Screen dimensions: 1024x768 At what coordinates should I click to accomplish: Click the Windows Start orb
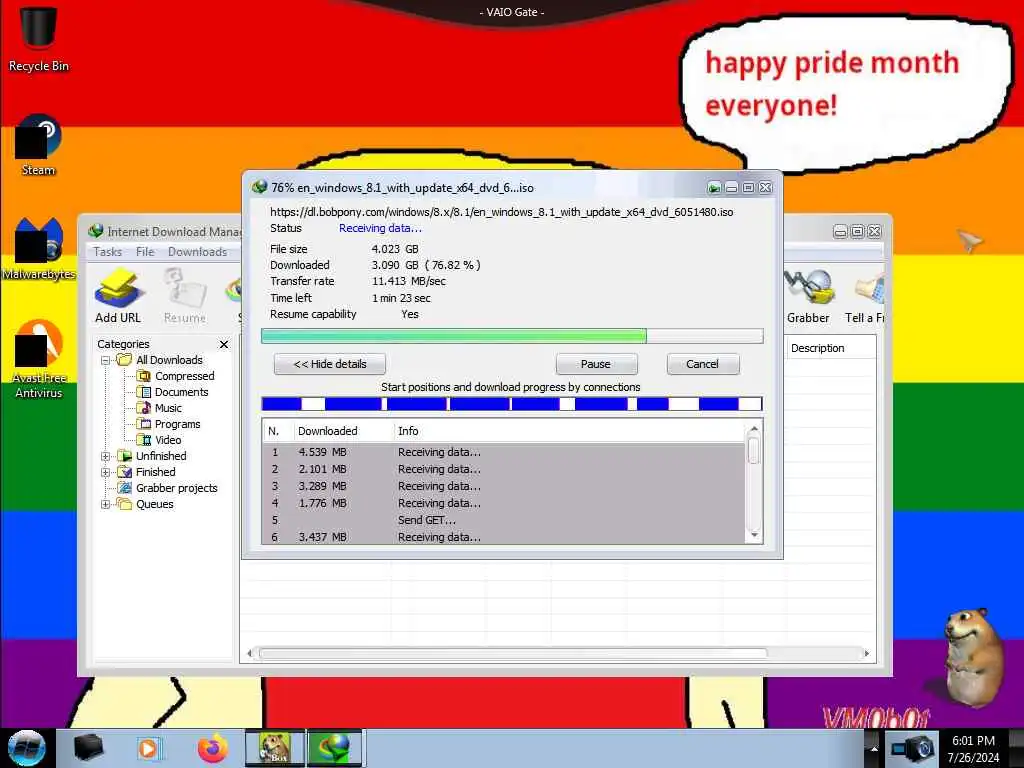coord(26,748)
